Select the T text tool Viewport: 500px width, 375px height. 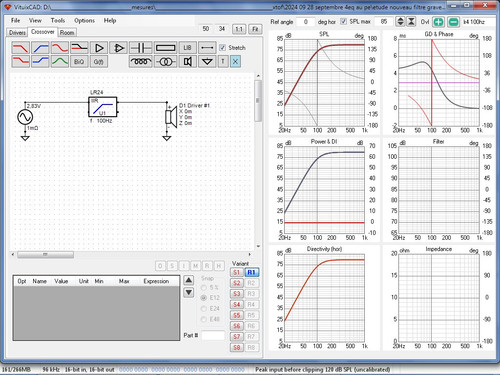(223, 61)
